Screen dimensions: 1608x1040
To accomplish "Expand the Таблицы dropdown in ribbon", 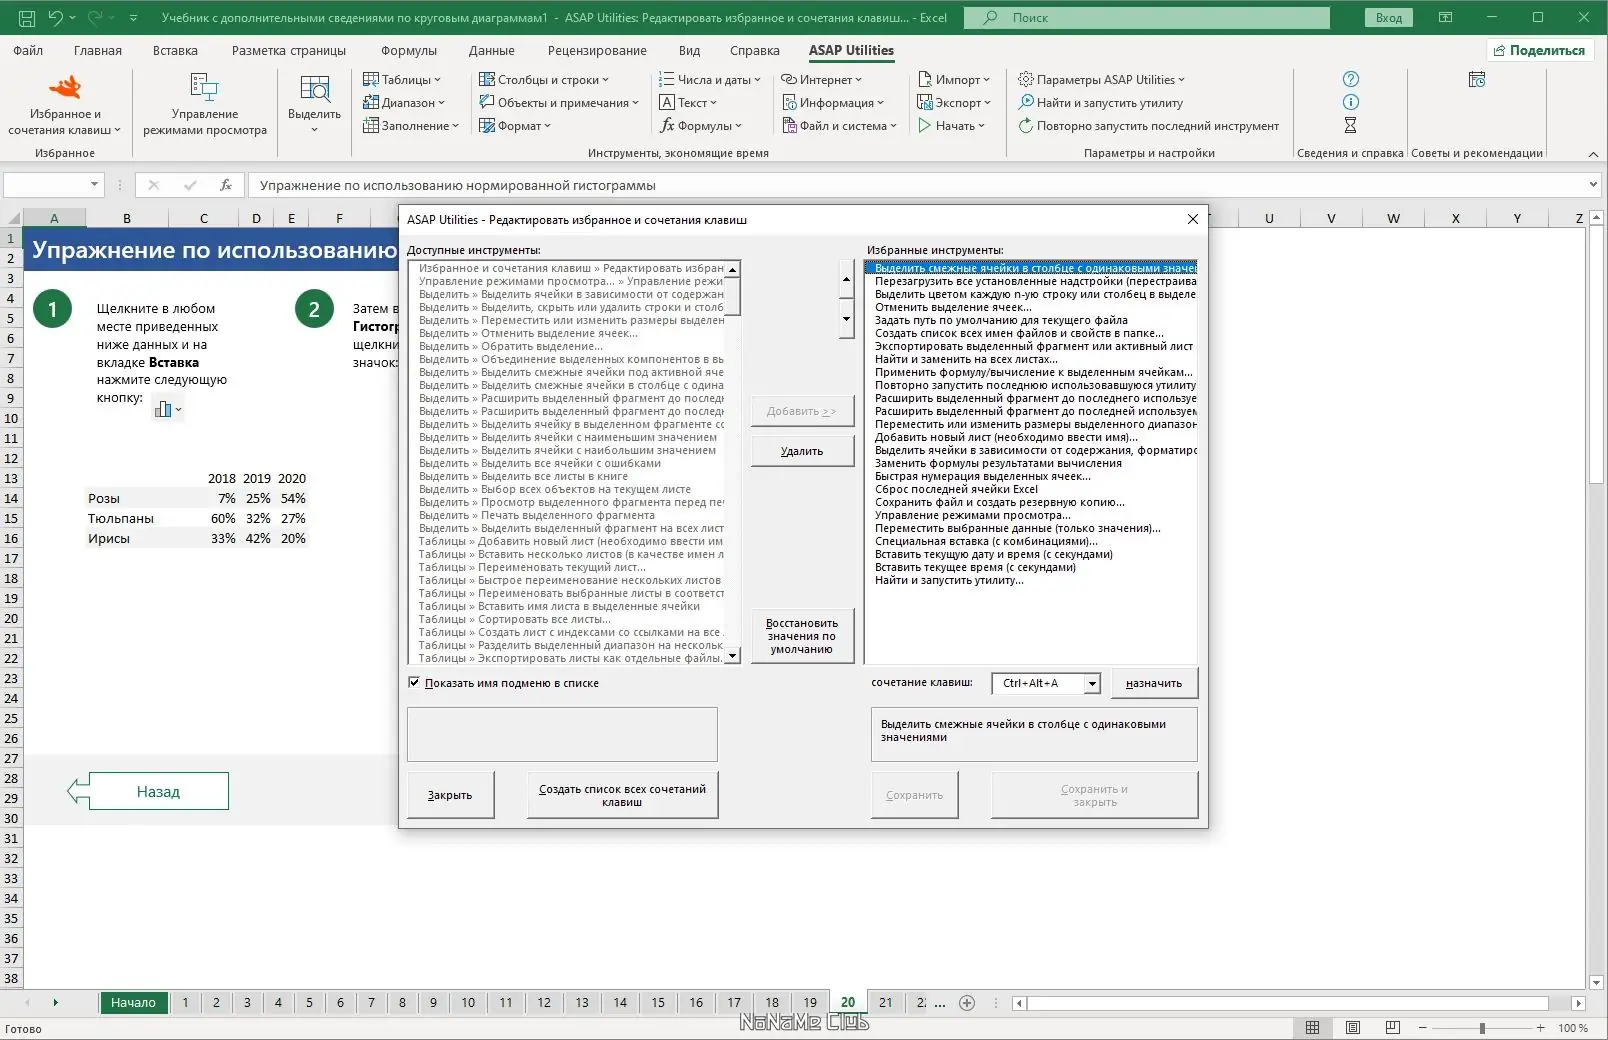I will coord(401,80).
